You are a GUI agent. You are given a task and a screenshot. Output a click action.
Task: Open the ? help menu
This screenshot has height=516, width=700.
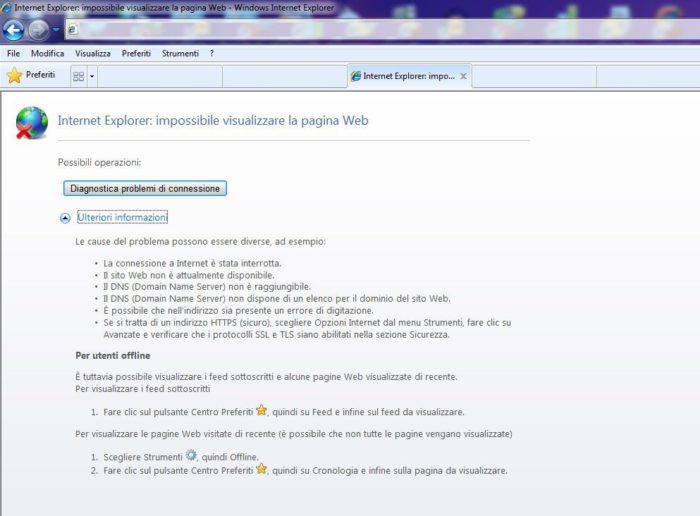tap(212, 54)
